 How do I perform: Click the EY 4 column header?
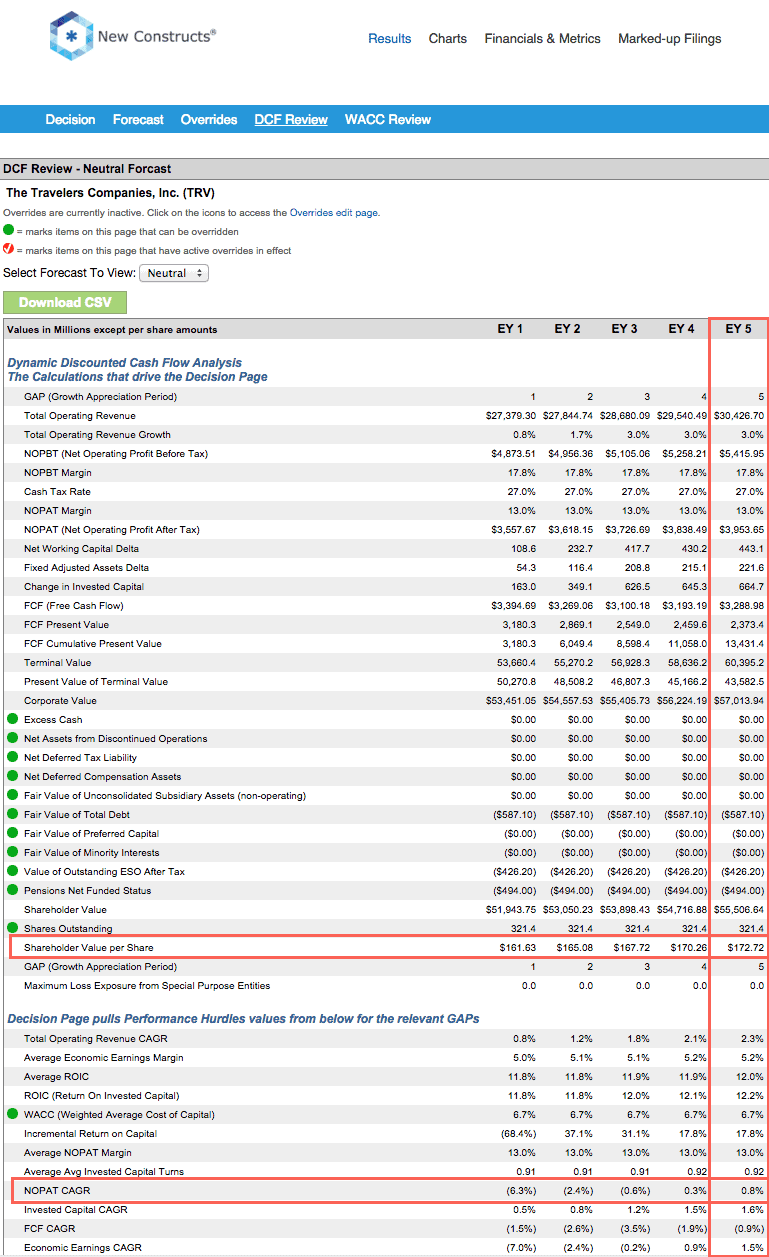(x=681, y=329)
